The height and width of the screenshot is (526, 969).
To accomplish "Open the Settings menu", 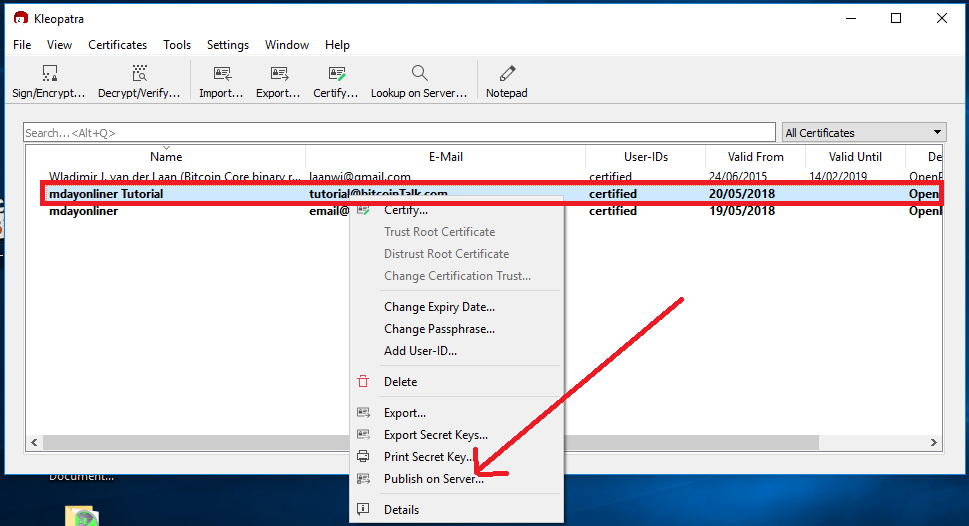I will (227, 45).
